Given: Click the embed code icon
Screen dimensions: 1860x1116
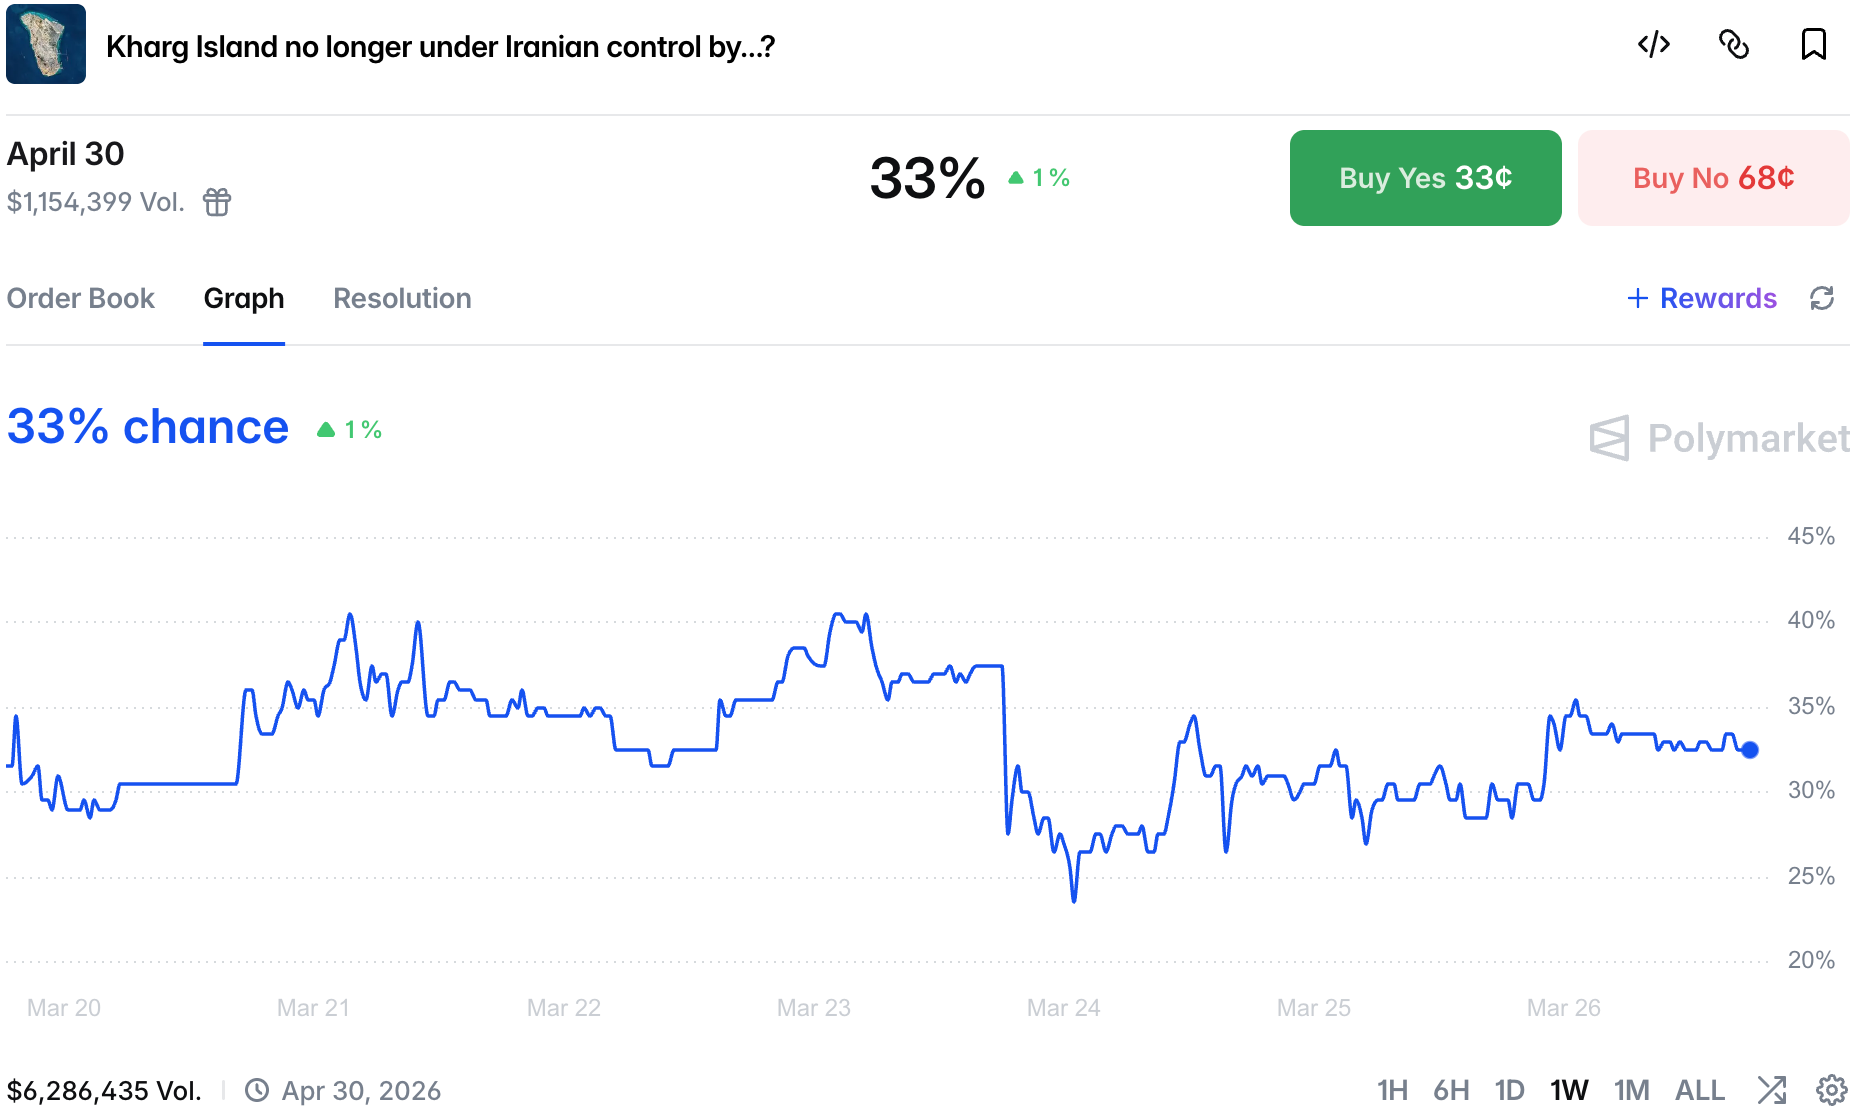Looking at the screenshot, I should pyautogui.click(x=1653, y=45).
